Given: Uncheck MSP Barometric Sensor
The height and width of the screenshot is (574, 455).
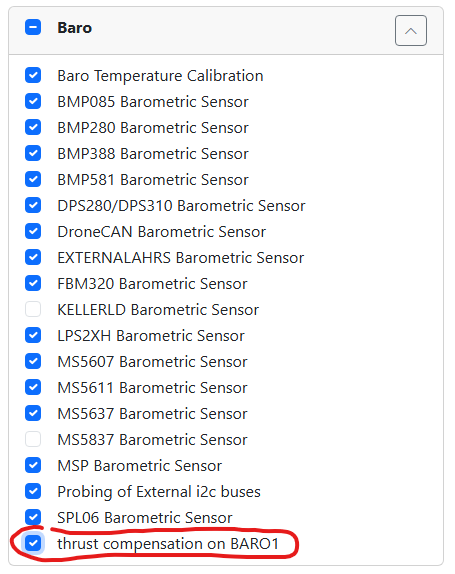Looking at the screenshot, I should (33, 465).
